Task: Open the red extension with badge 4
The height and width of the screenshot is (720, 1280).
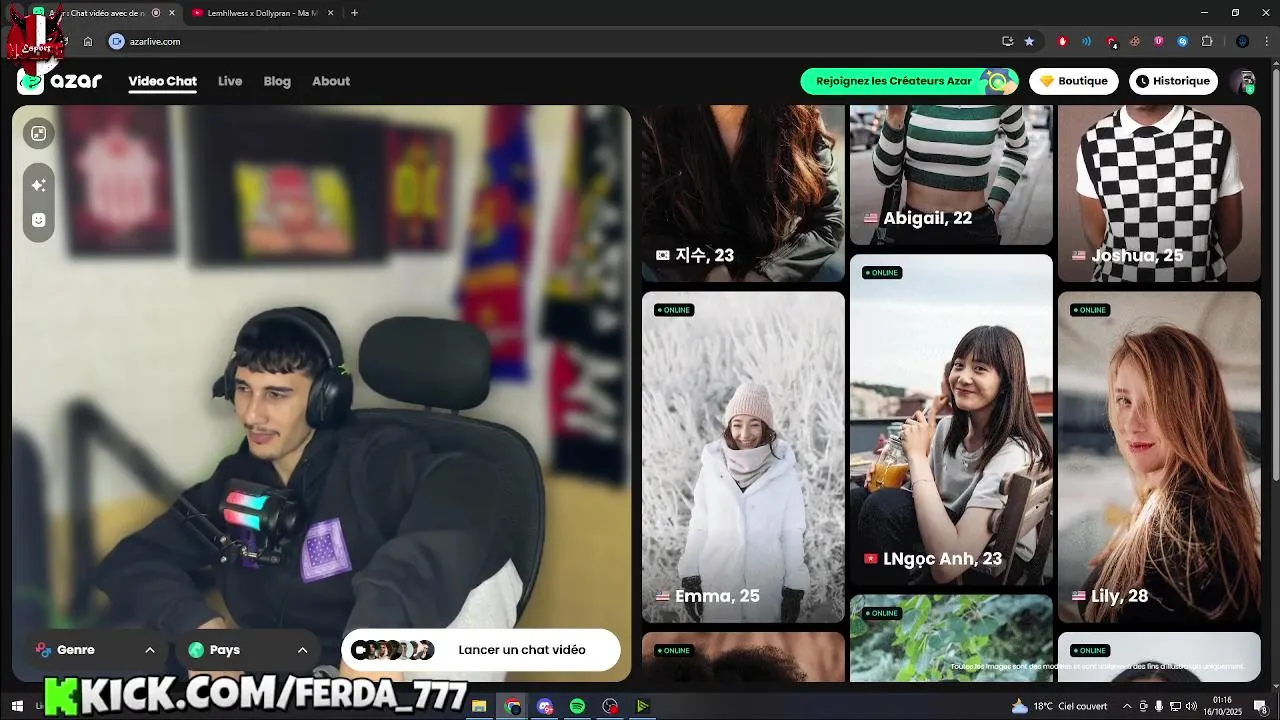Action: click(1111, 42)
